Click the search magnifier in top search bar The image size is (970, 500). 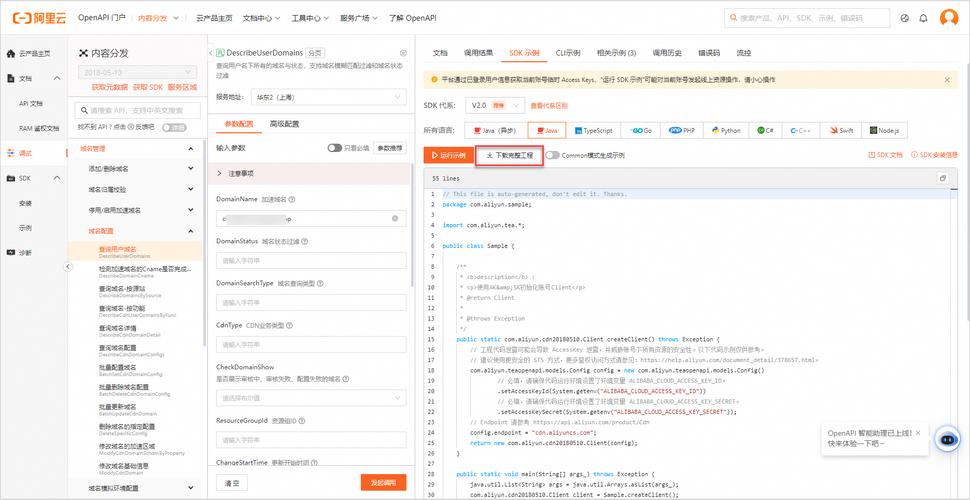pos(734,19)
